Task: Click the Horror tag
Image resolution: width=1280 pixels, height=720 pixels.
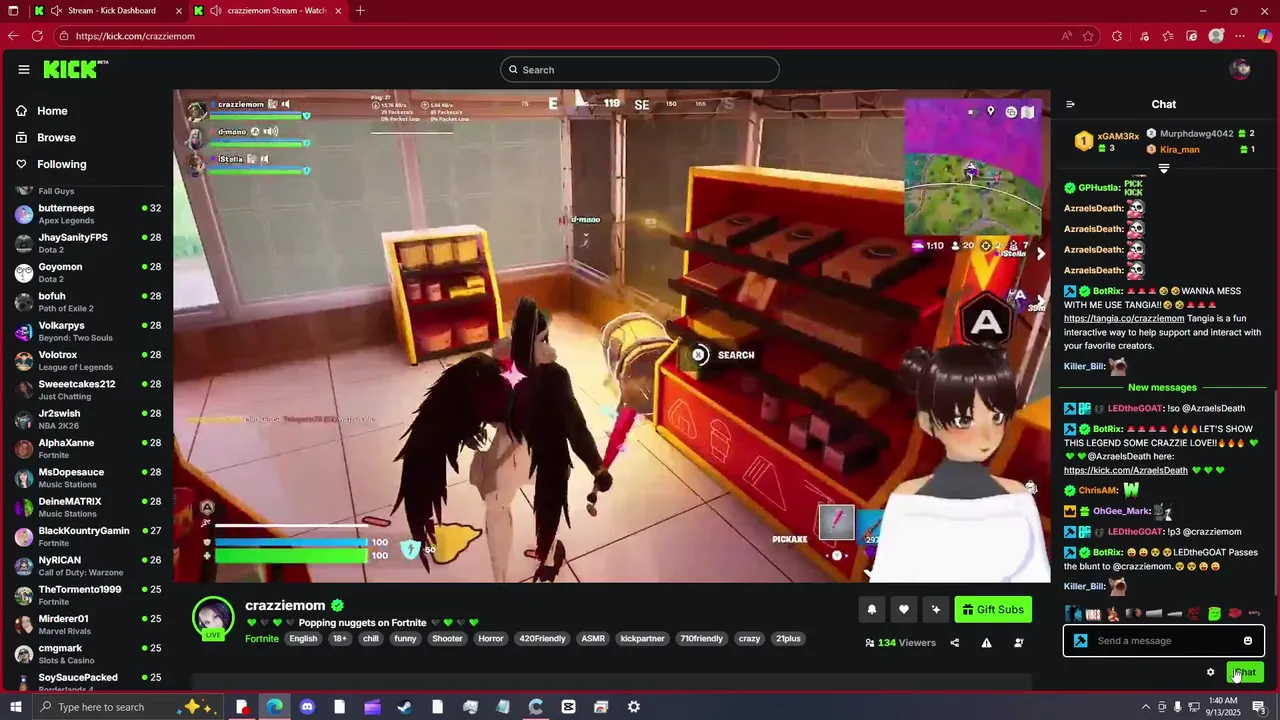Action: pyautogui.click(x=491, y=639)
